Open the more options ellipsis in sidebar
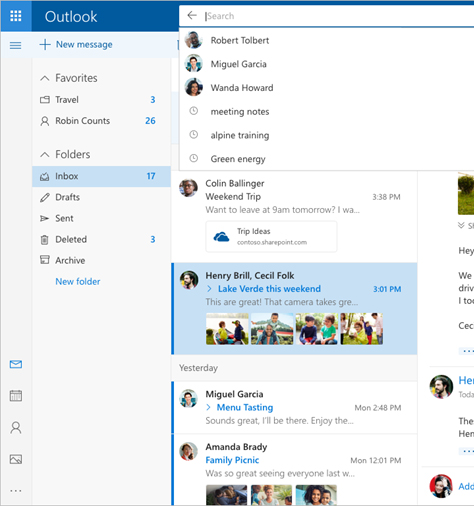The width and height of the screenshot is (474, 506). point(16,491)
